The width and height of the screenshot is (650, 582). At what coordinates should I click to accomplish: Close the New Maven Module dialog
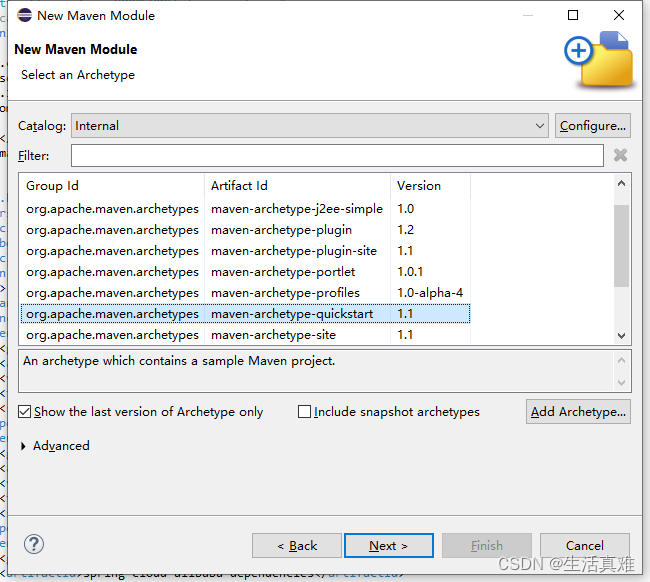[x=618, y=15]
